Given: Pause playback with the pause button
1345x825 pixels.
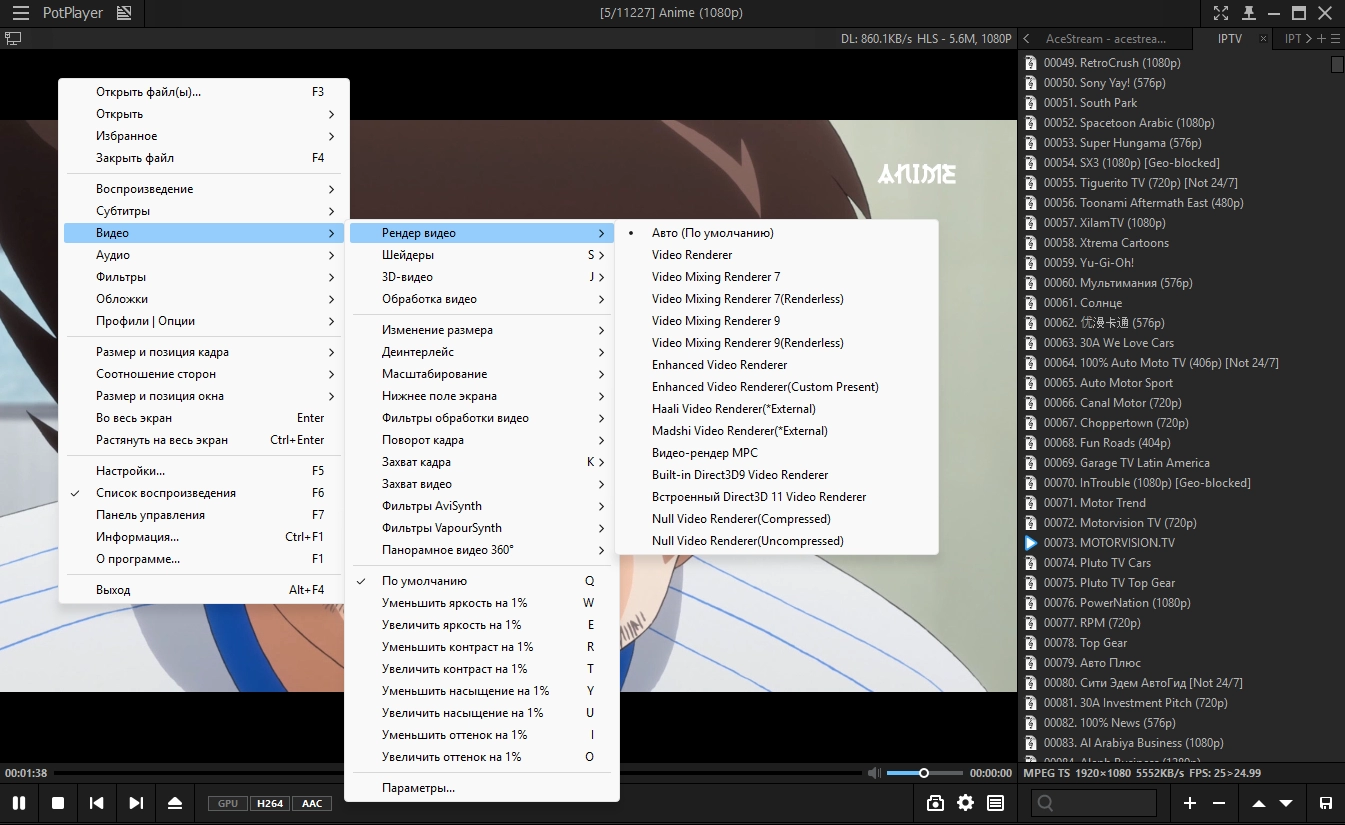Looking at the screenshot, I should (19, 803).
